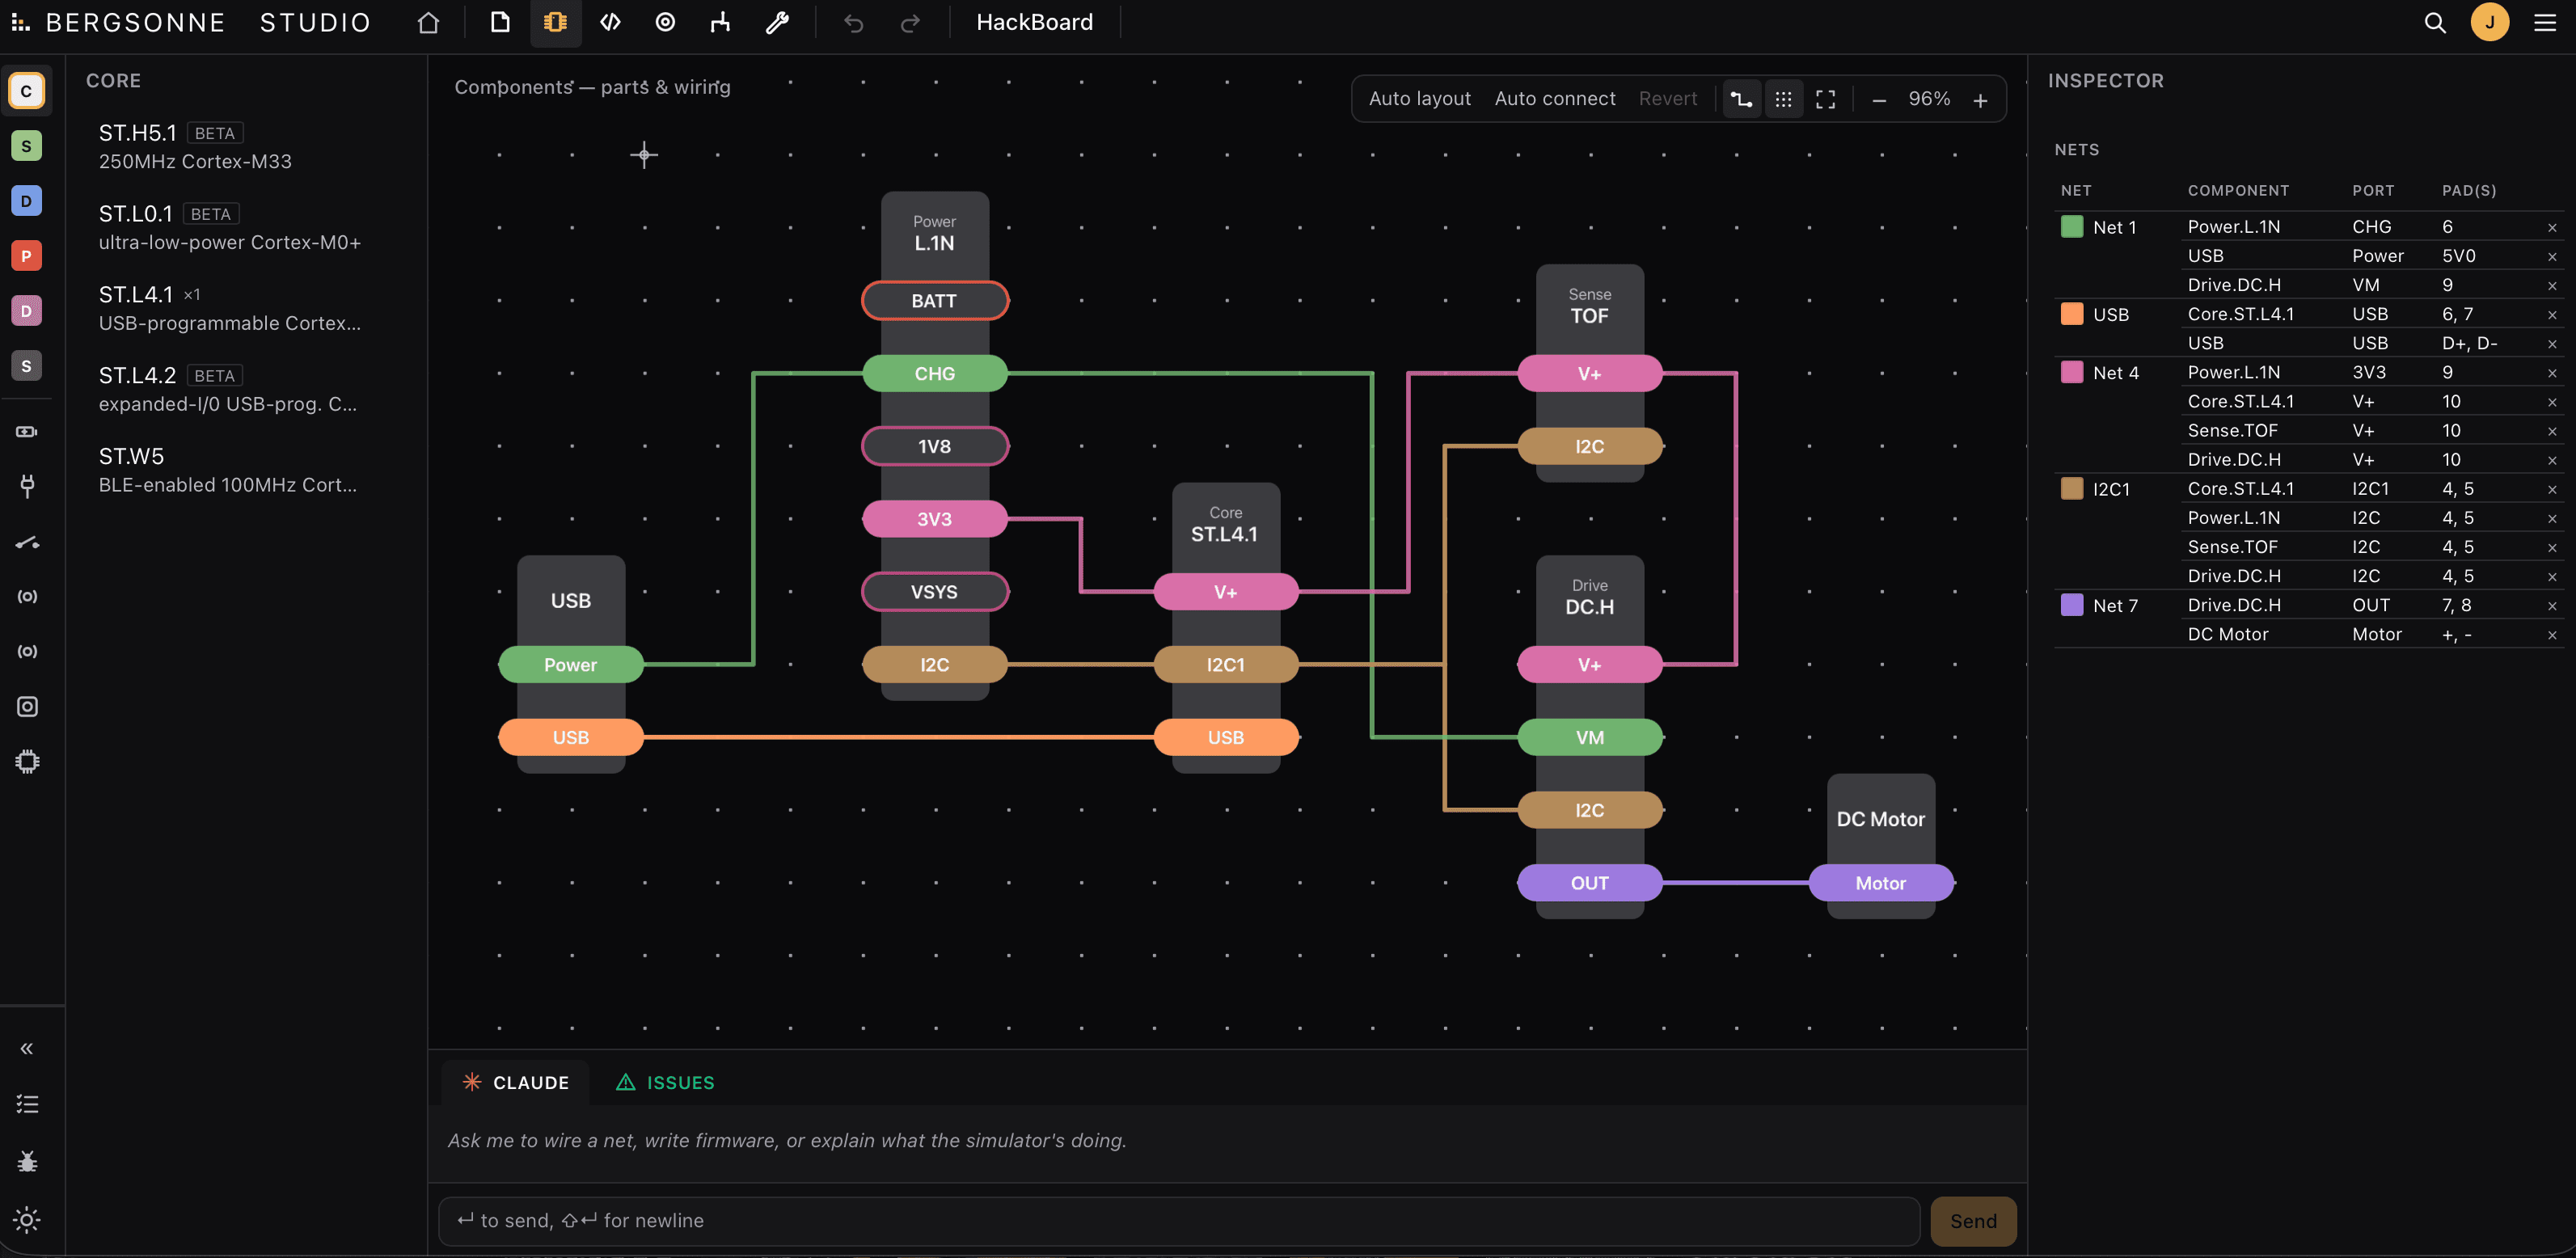Click the HackBoard project name

(1034, 22)
